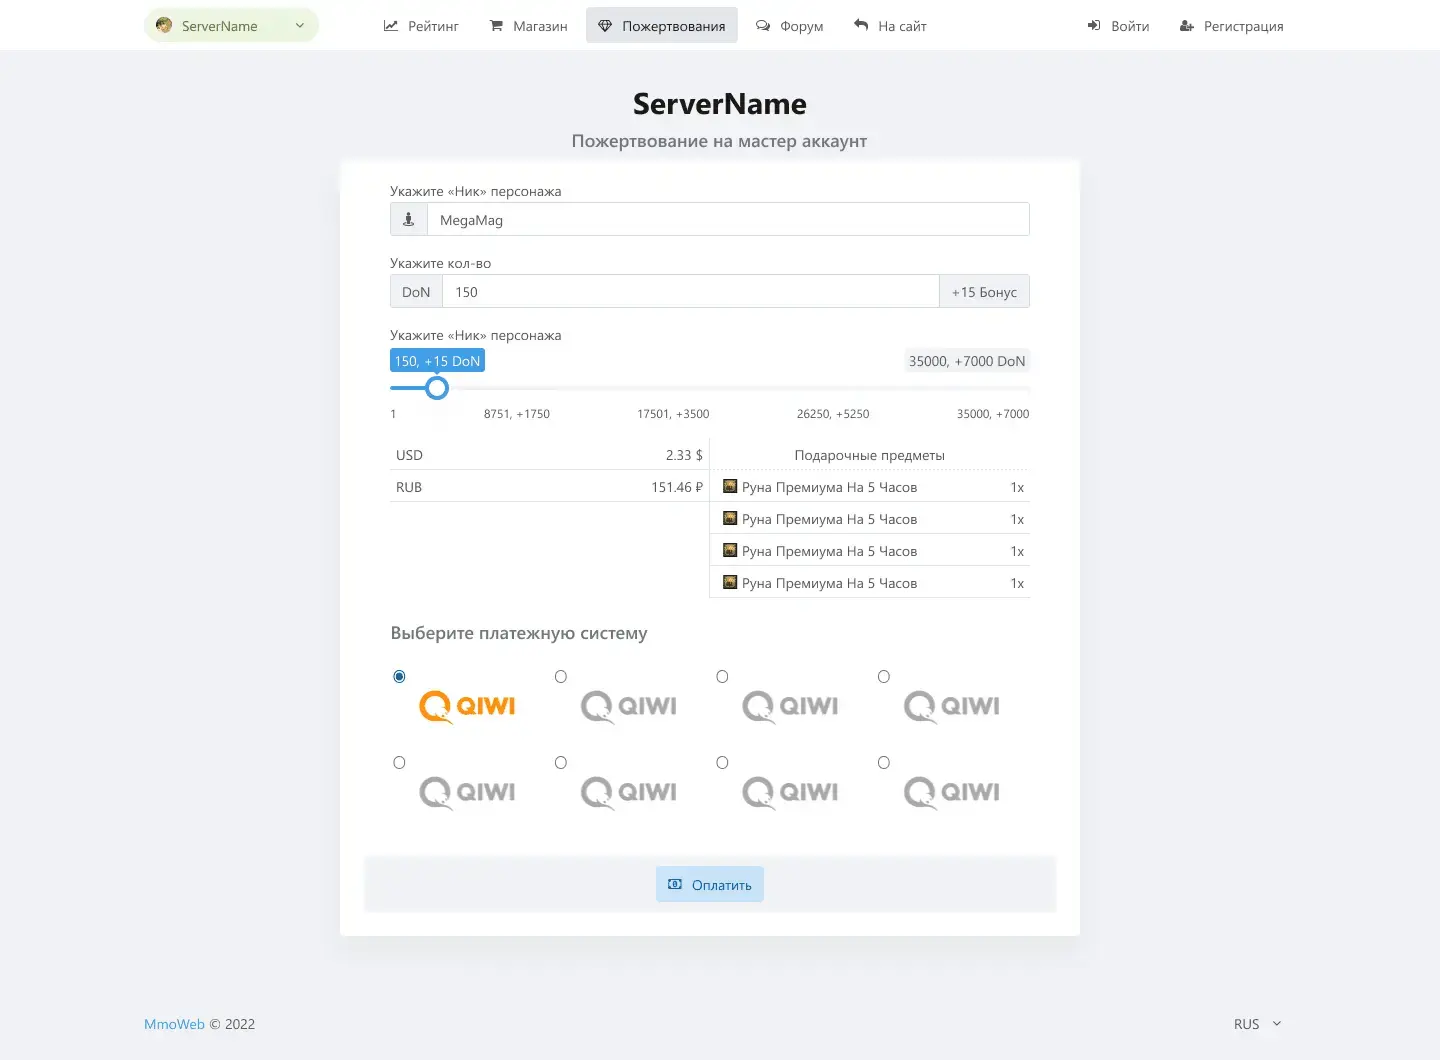Click the donation slider handle
Viewport: 1440px width, 1060px height.
(437, 388)
